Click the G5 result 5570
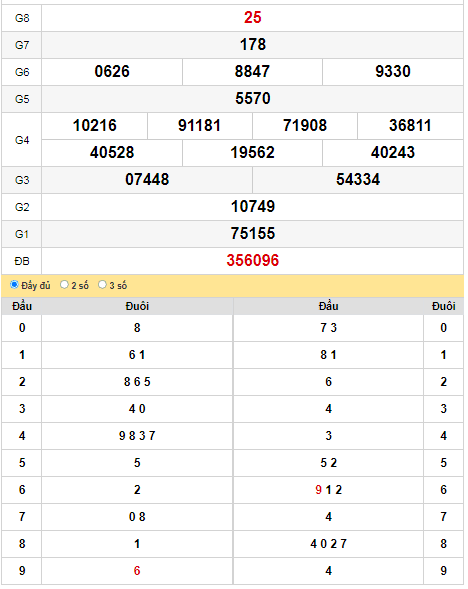The width and height of the screenshot is (468, 589). pyautogui.click(x=253, y=99)
